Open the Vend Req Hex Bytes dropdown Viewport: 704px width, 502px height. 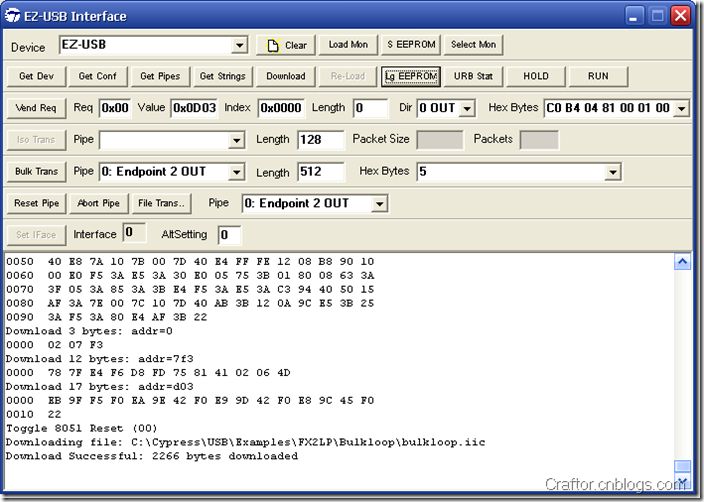tap(682, 109)
